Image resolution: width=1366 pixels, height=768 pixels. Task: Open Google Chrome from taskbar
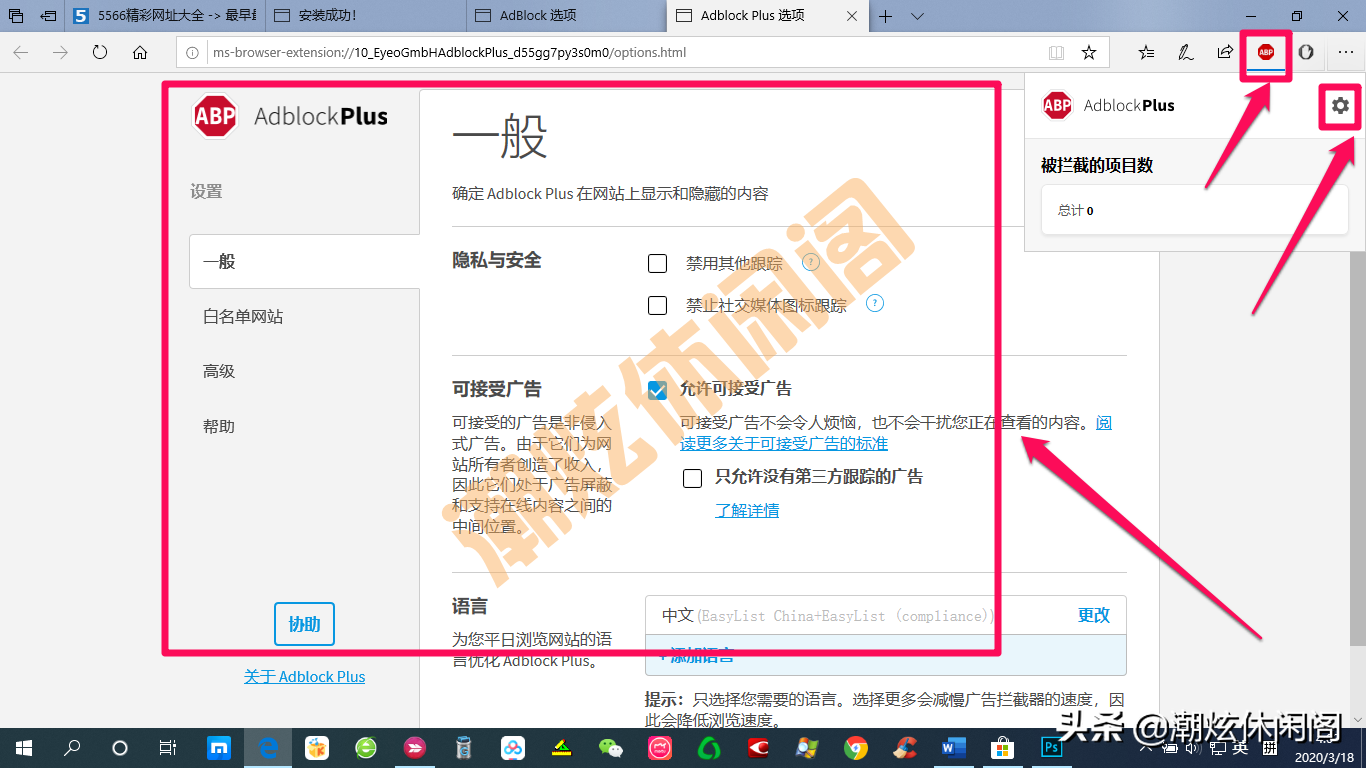click(x=855, y=748)
